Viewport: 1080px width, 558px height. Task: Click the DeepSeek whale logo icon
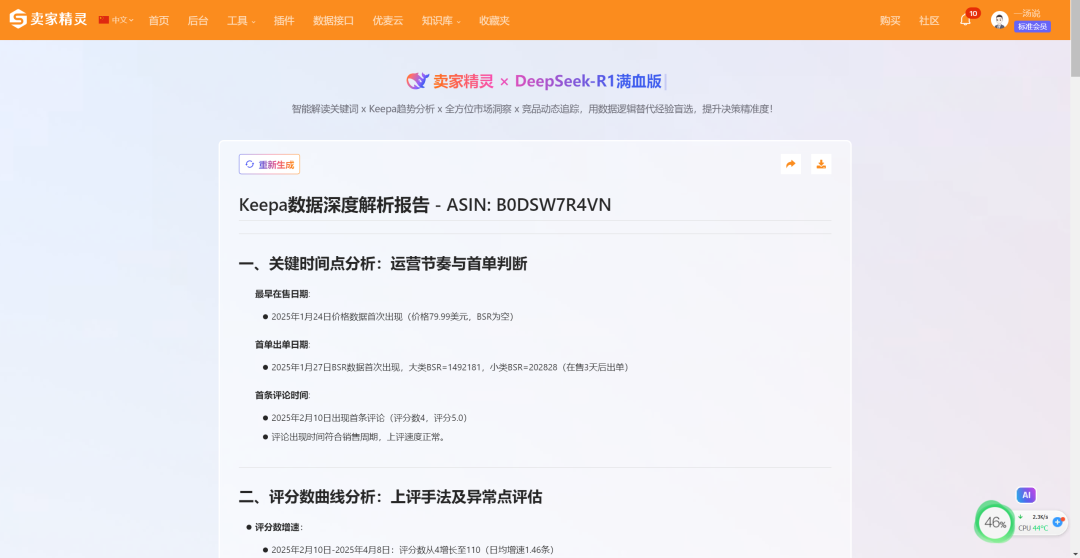point(417,81)
